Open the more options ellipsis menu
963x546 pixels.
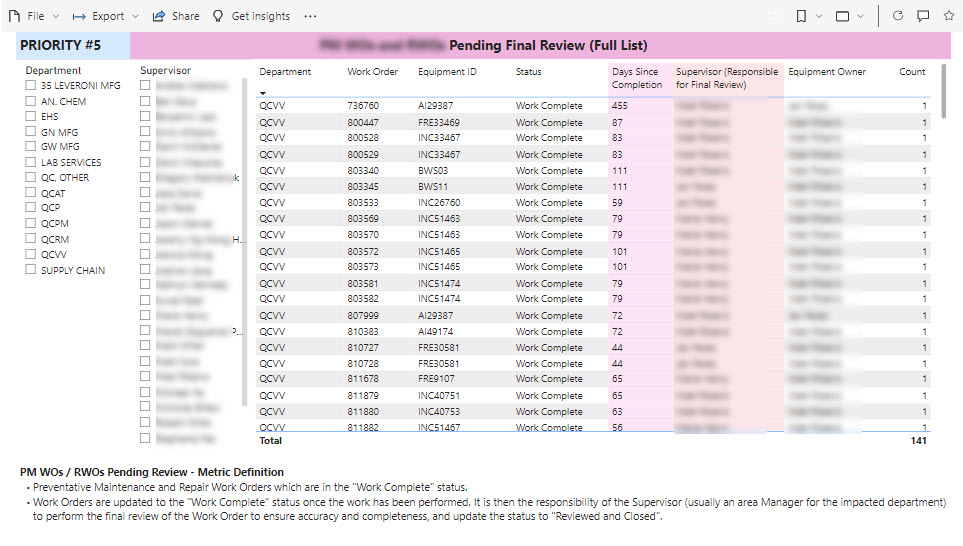pos(310,16)
